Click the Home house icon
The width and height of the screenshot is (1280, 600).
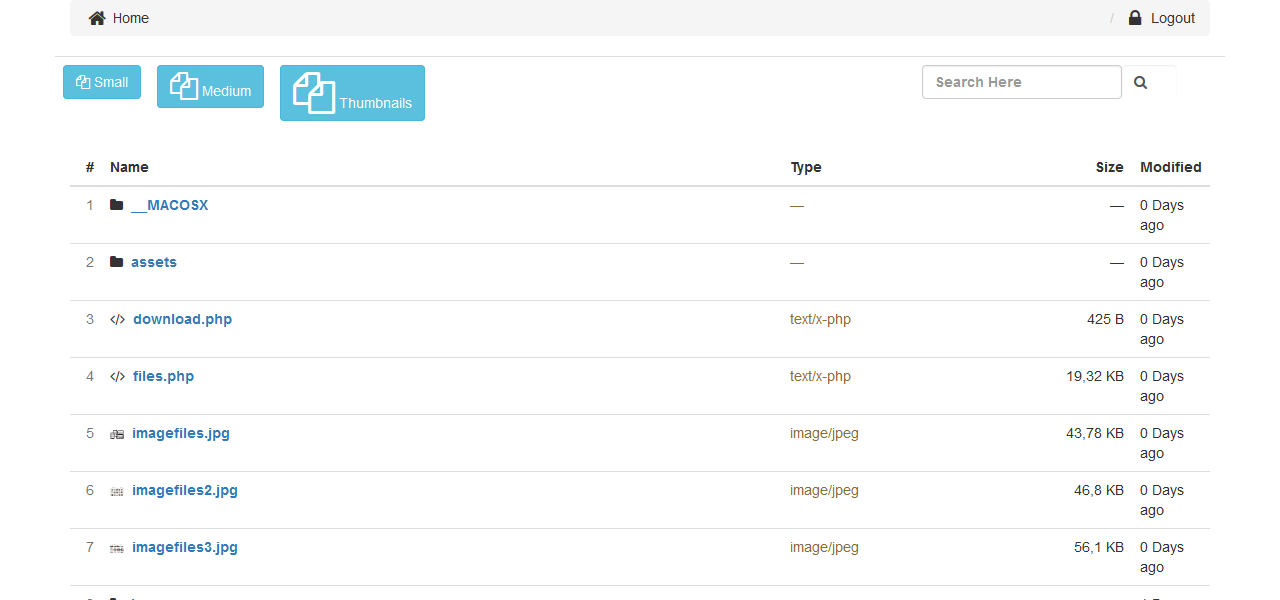pos(97,18)
